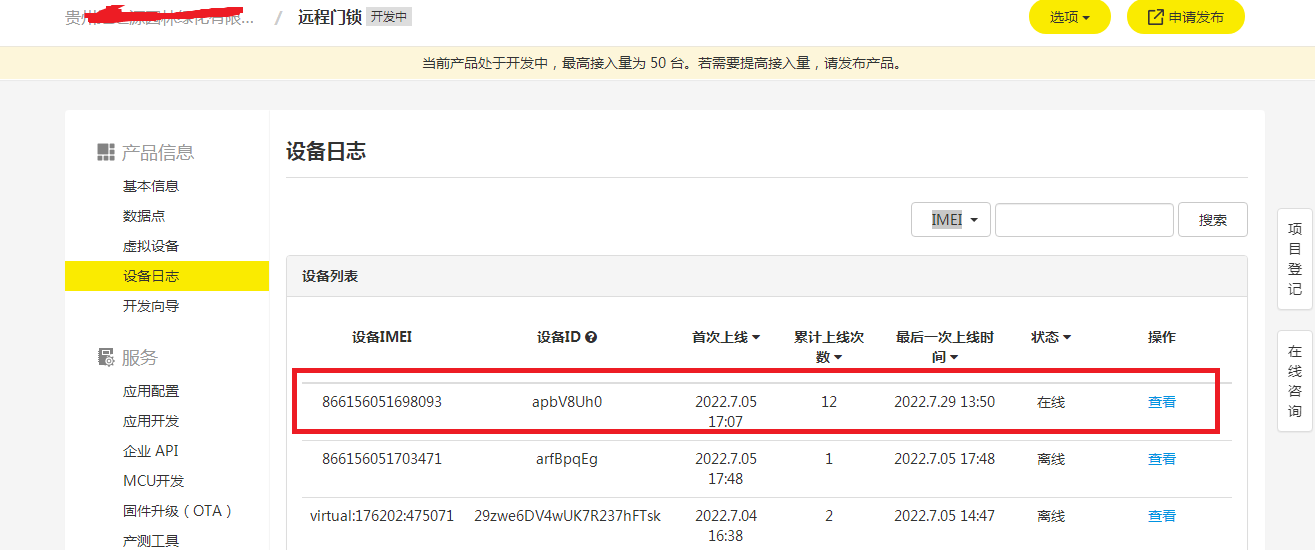
Task: Click the external-link icon in 申请发布
Action: point(1155,17)
